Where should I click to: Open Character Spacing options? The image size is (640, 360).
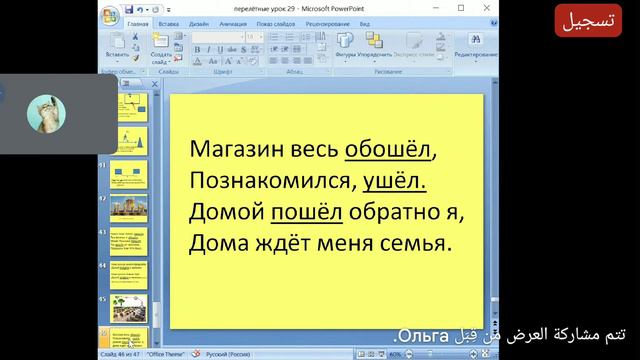(255, 49)
